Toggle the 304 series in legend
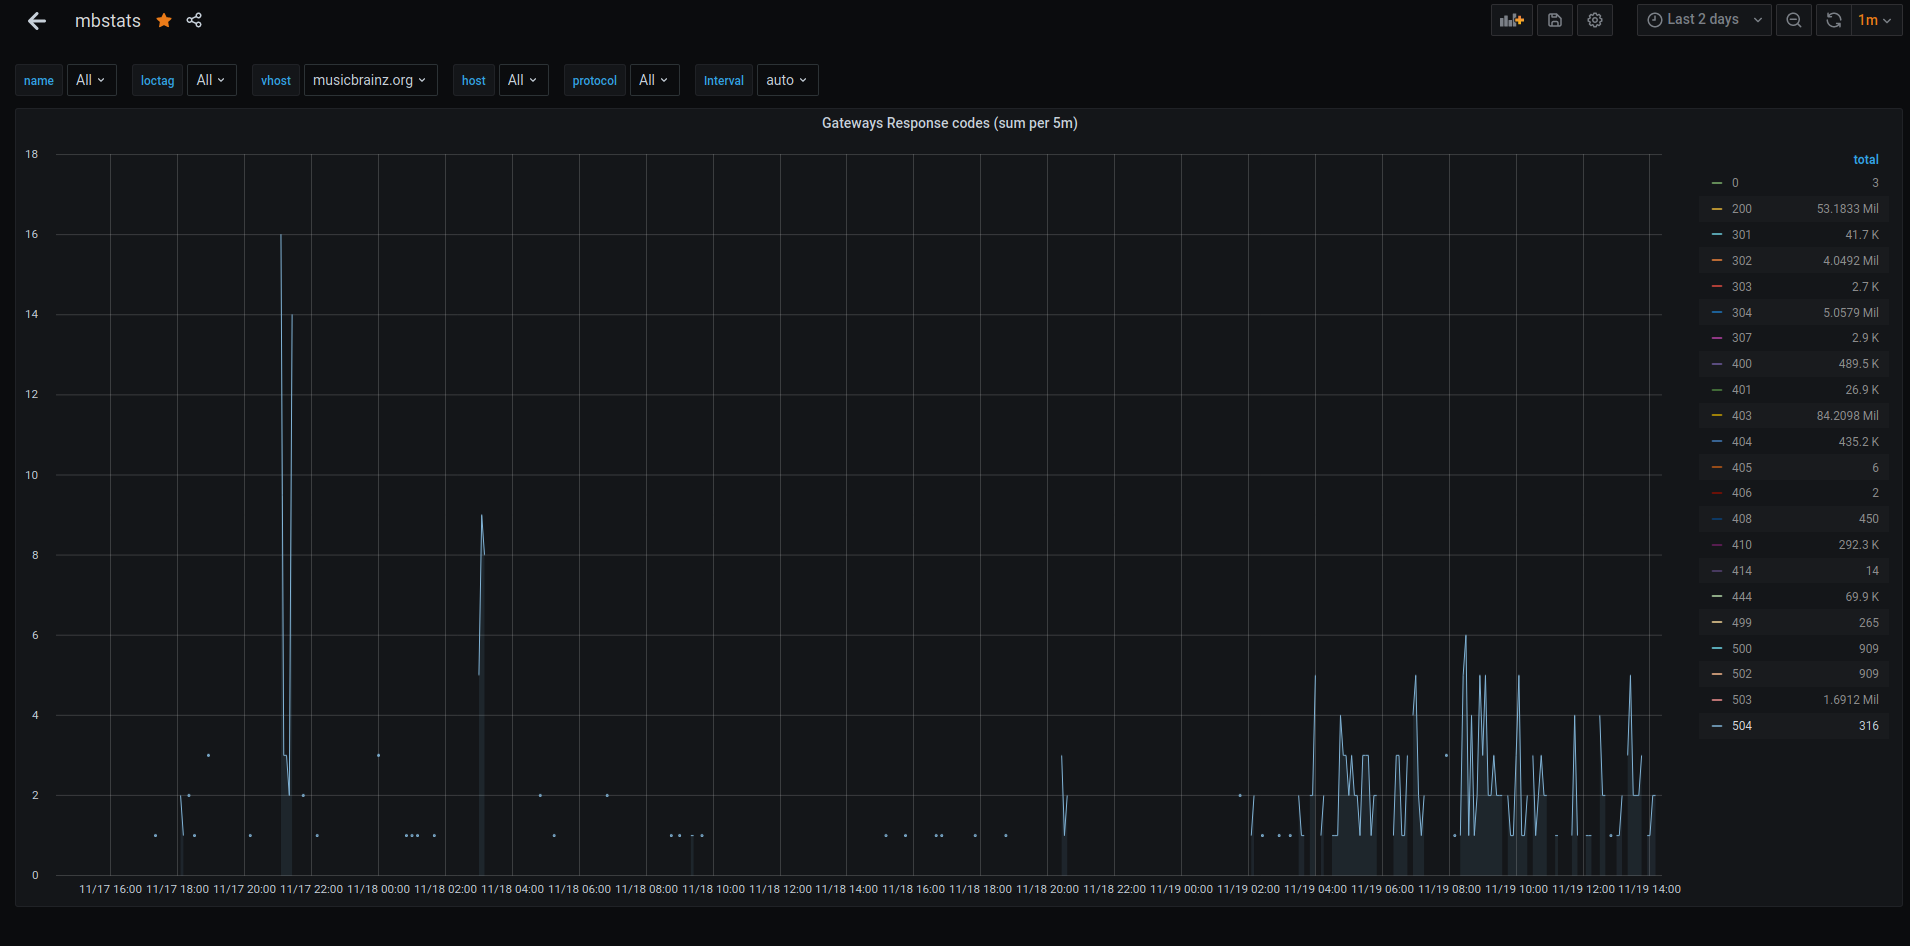This screenshot has width=1910, height=946. [x=1741, y=313]
